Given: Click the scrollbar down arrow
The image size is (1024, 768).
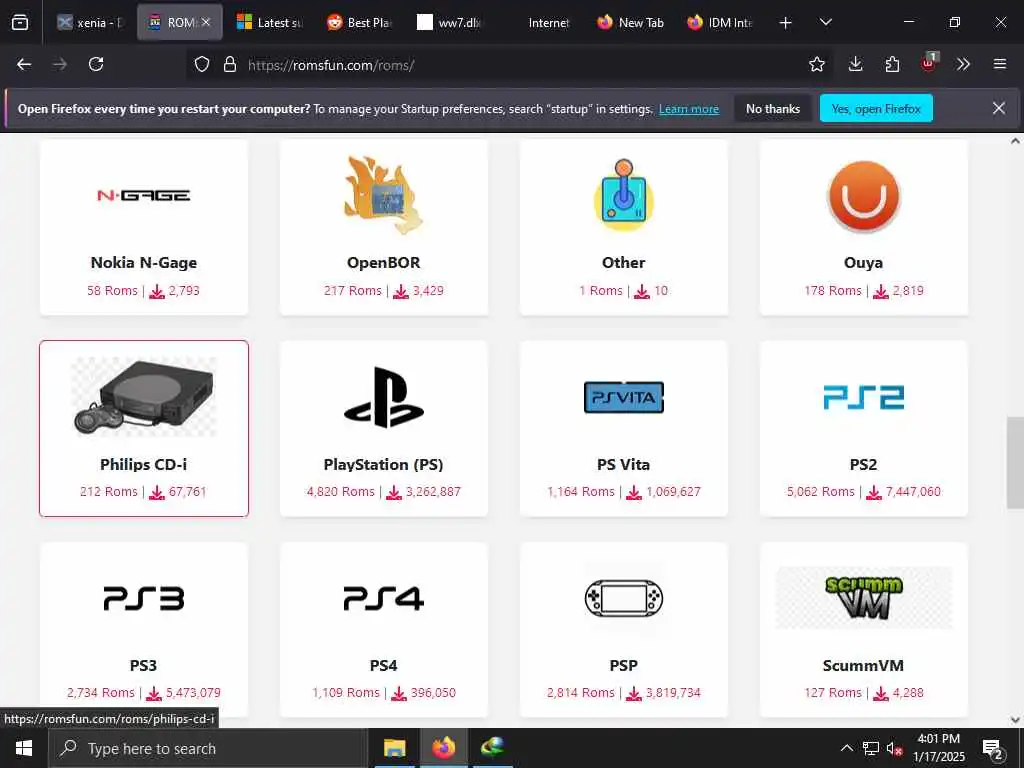Looking at the screenshot, I should [x=1015, y=720].
